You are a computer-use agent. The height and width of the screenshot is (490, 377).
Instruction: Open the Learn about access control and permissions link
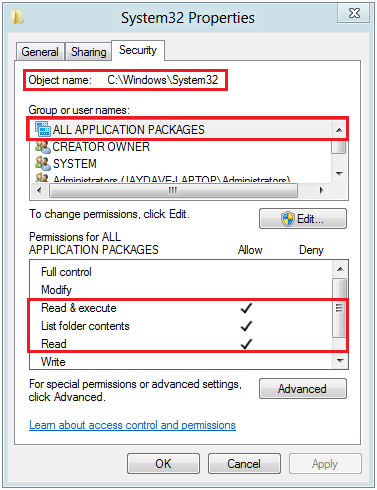click(x=132, y=425)
